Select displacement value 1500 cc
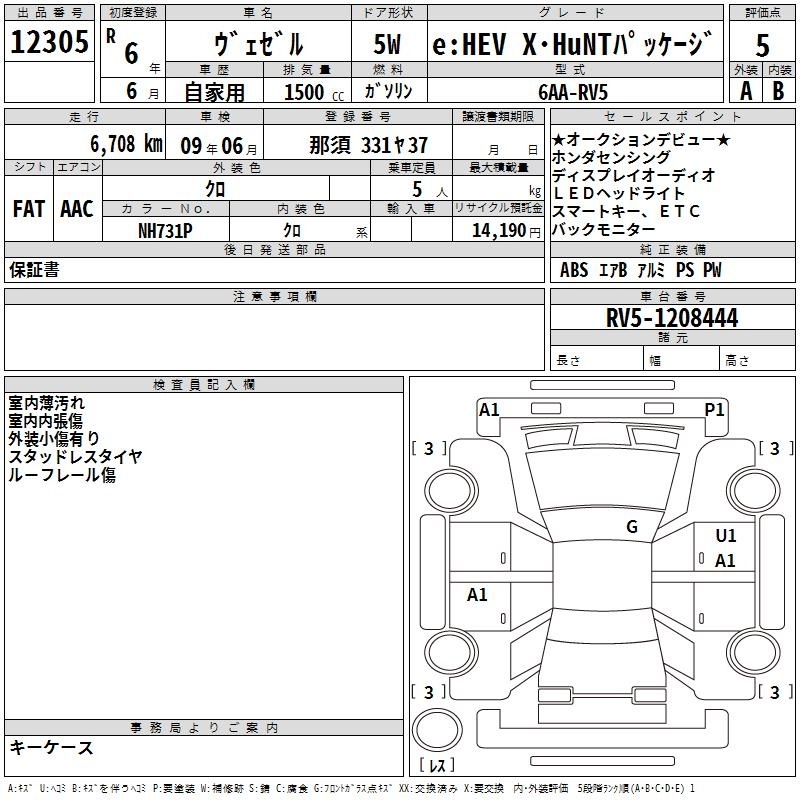The width and height of the screenshot is (800, 800). click(x=314, y=92)
